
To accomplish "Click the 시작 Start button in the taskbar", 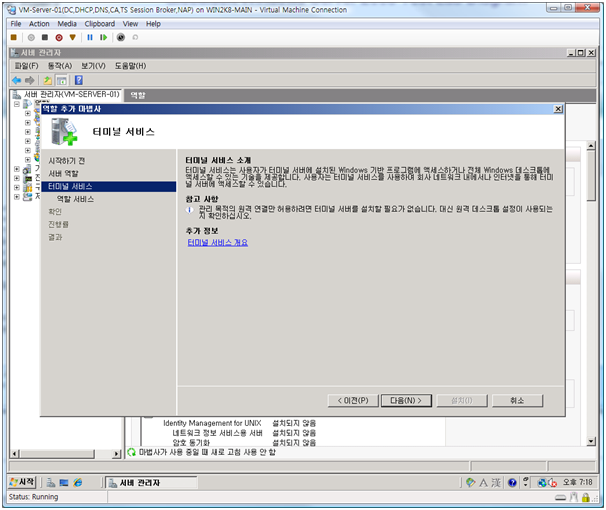I will [x=22, y=482].
